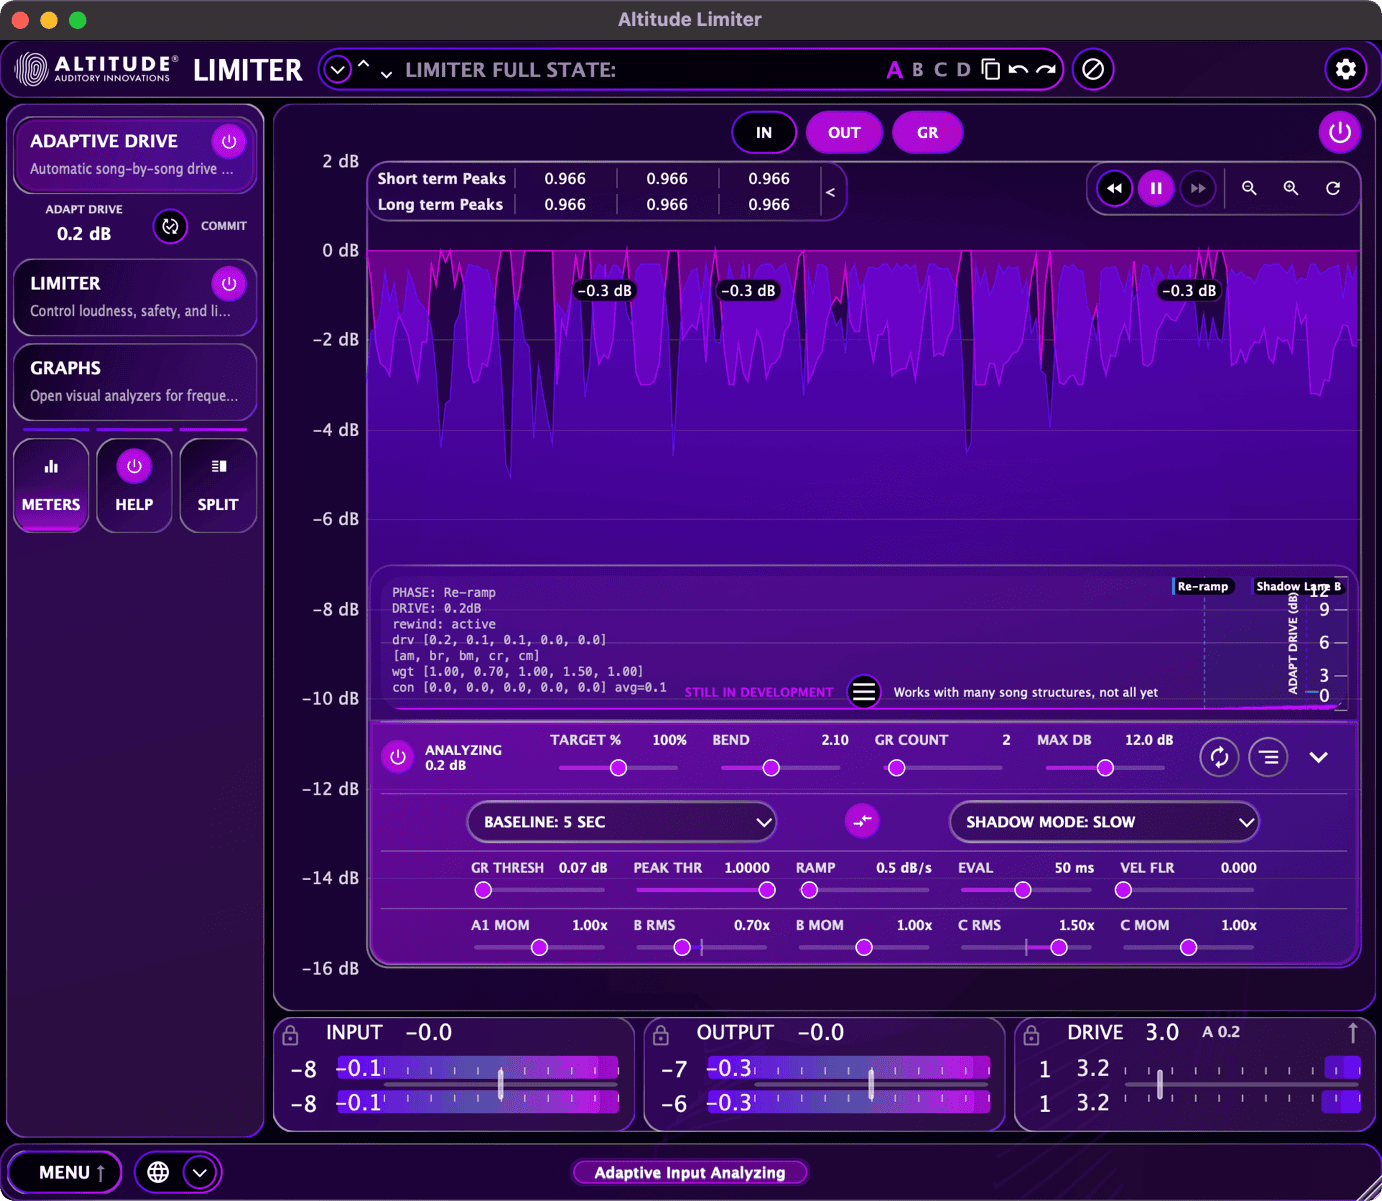Toggle the Help power button
1382x1201 pixels.
(x=134, y=466)
